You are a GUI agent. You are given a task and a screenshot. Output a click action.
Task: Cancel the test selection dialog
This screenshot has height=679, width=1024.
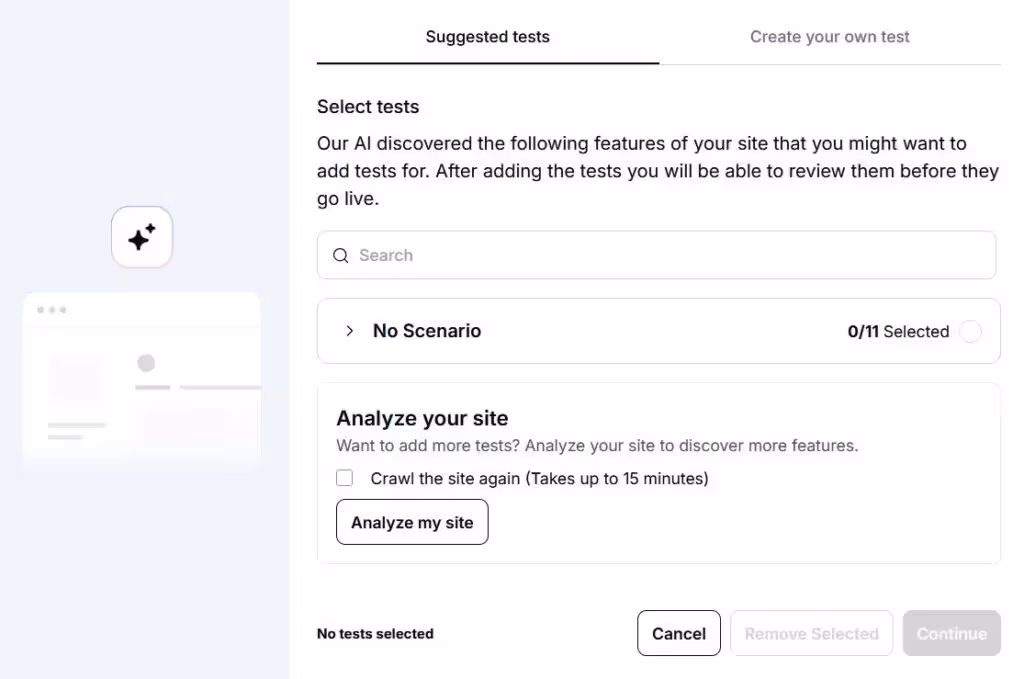(x=679, y=633)
